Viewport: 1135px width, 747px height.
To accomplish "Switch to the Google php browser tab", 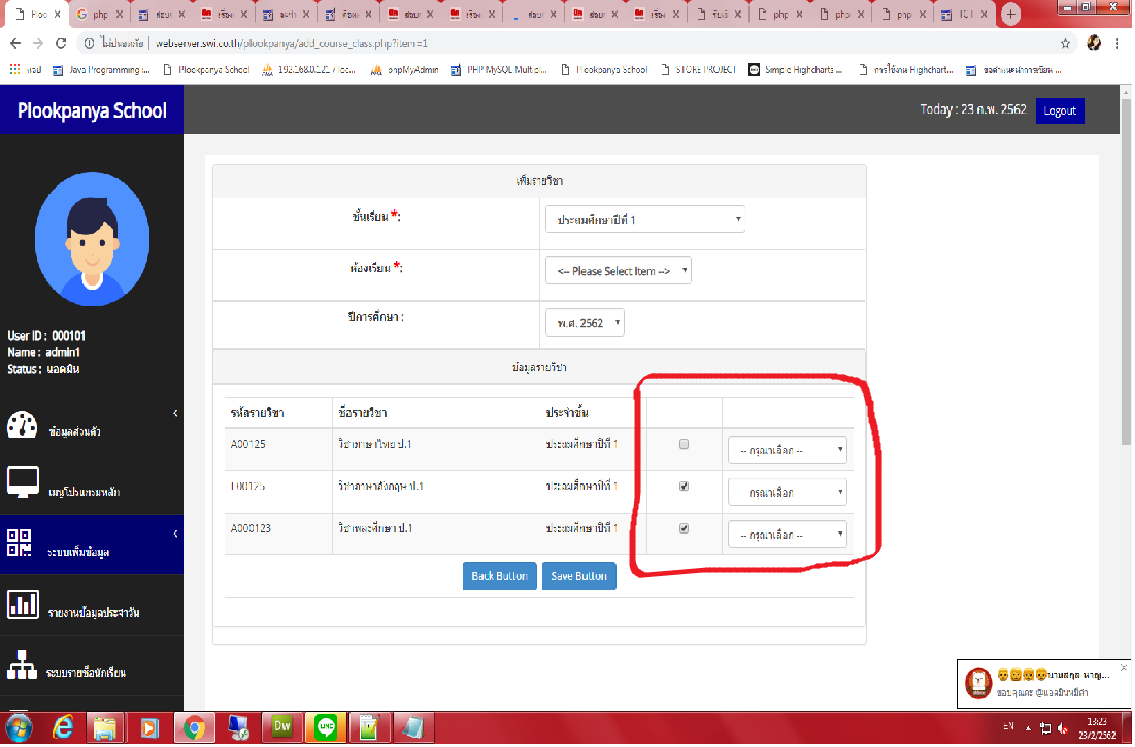I will click(x=101, y=14).
